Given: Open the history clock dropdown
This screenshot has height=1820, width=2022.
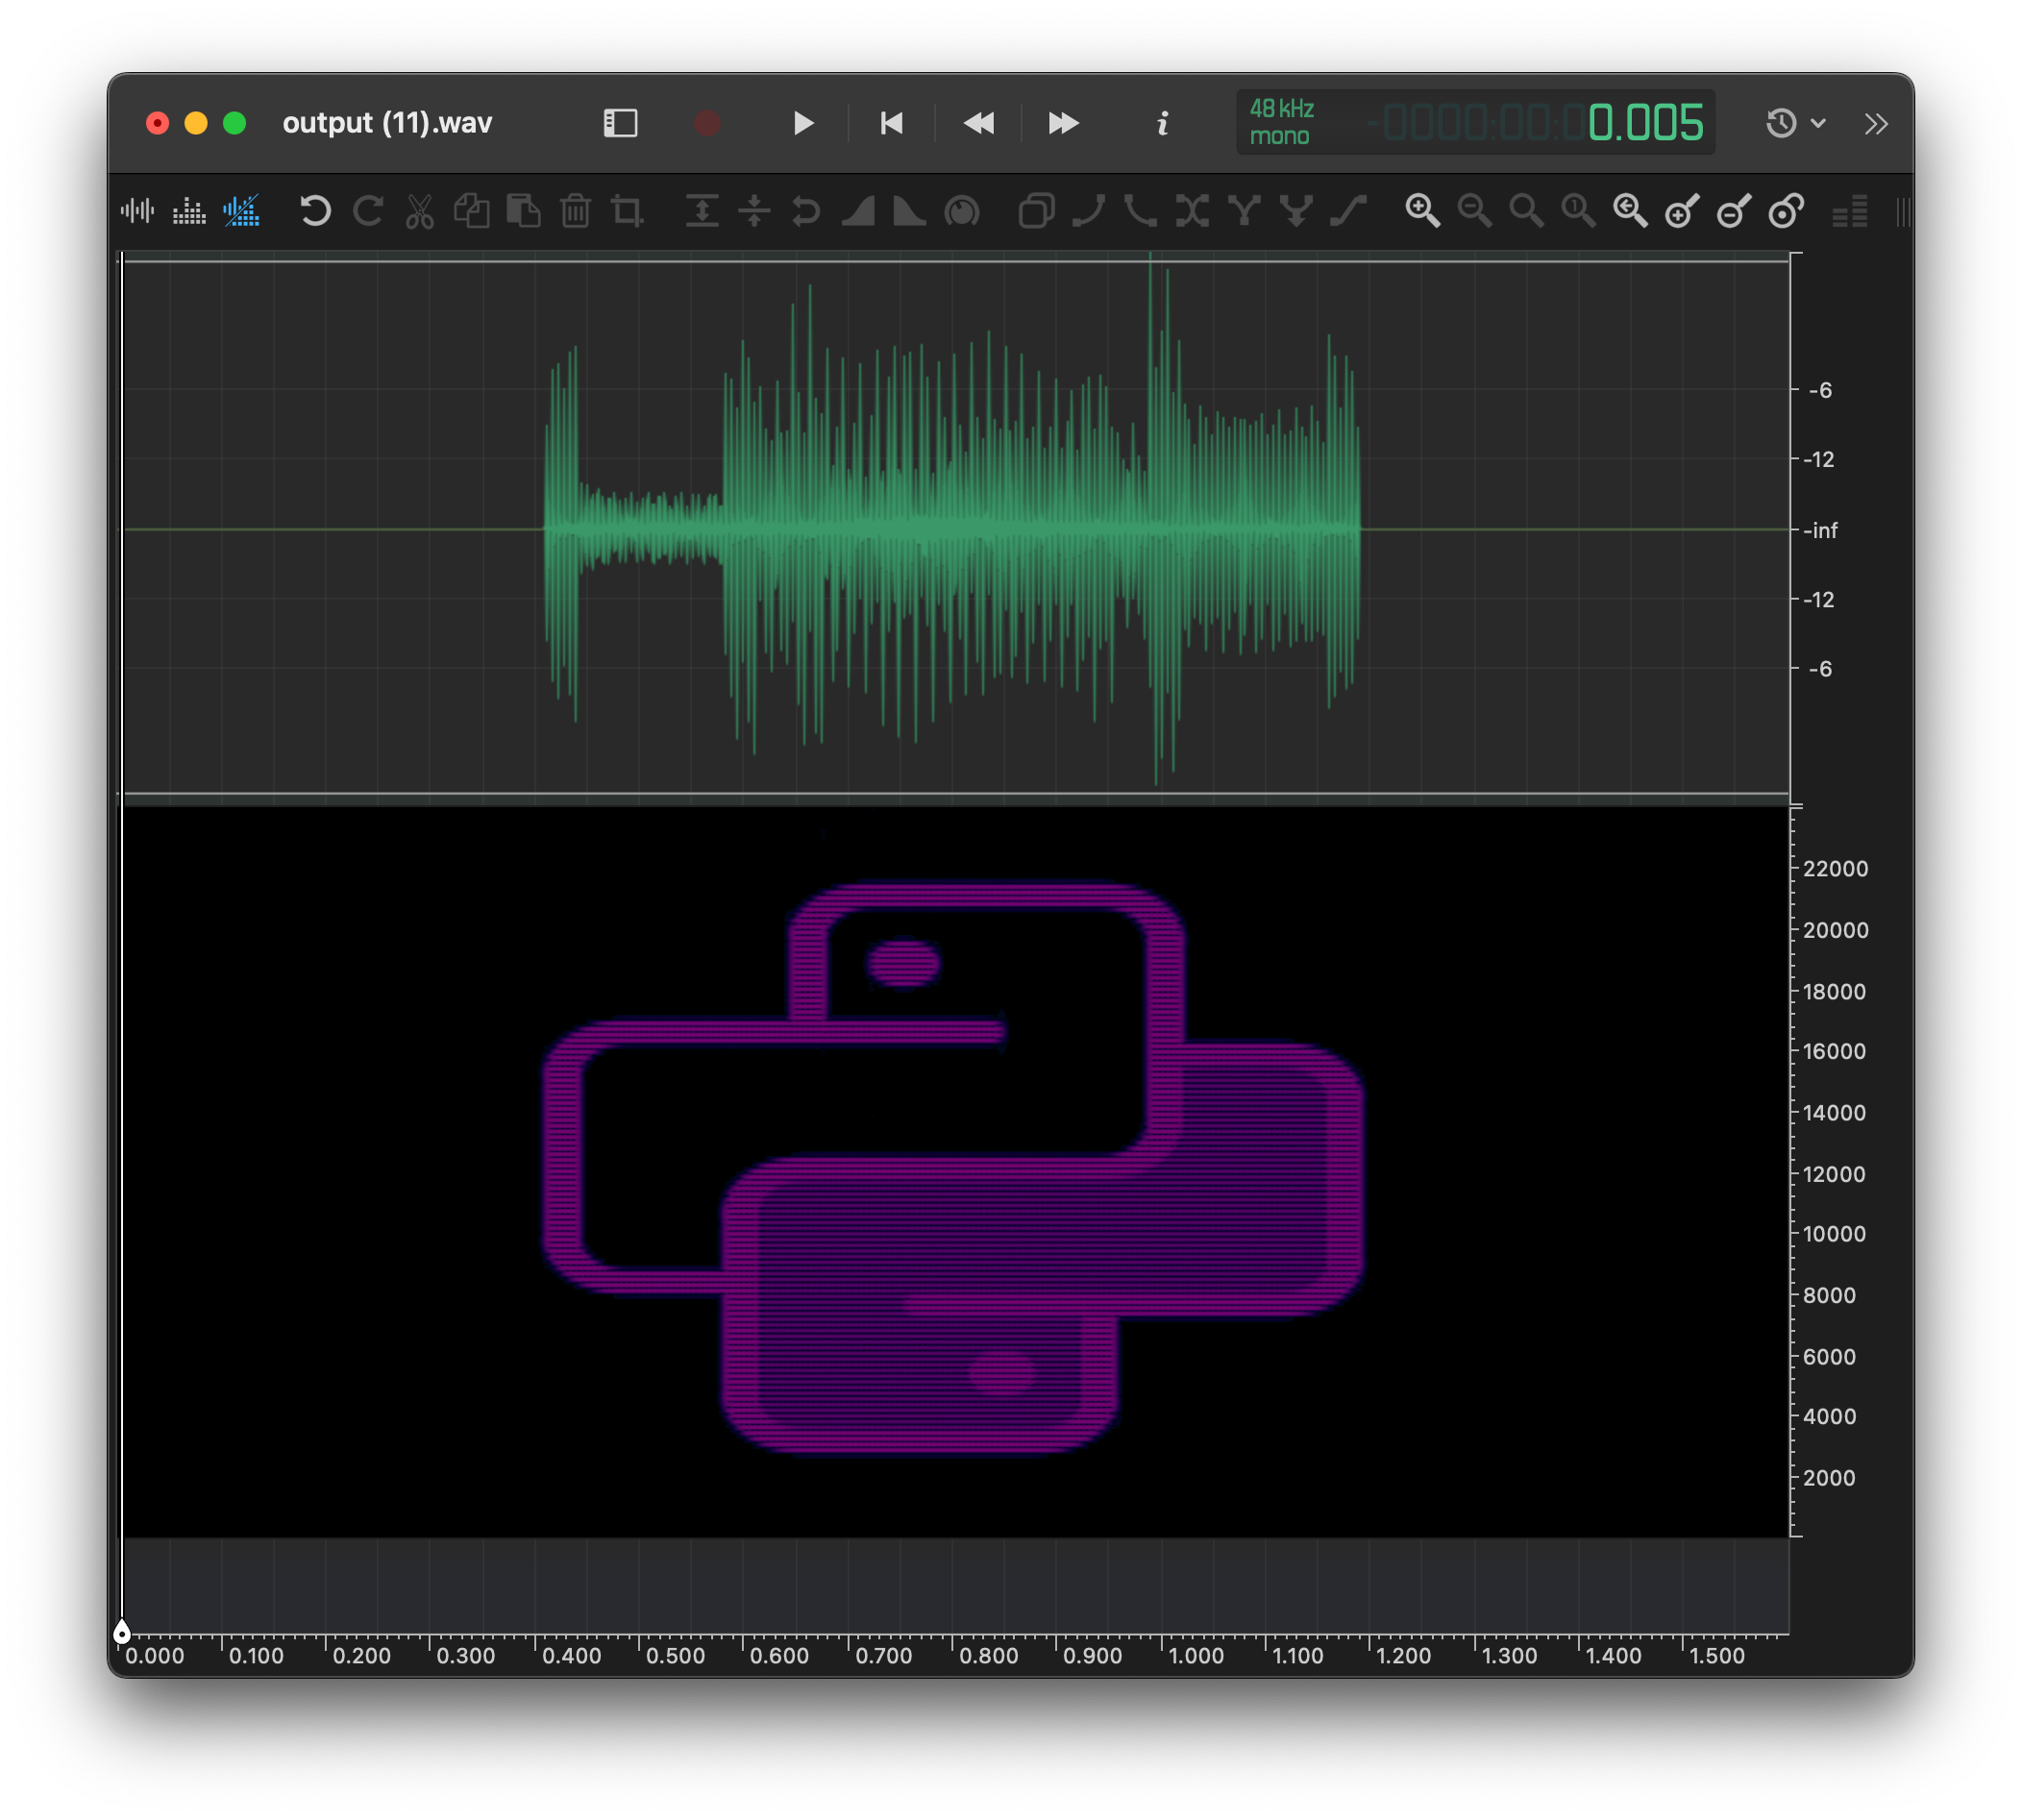Looking at the screenshot, I should pyautogui.click(x=1795, y=123).
